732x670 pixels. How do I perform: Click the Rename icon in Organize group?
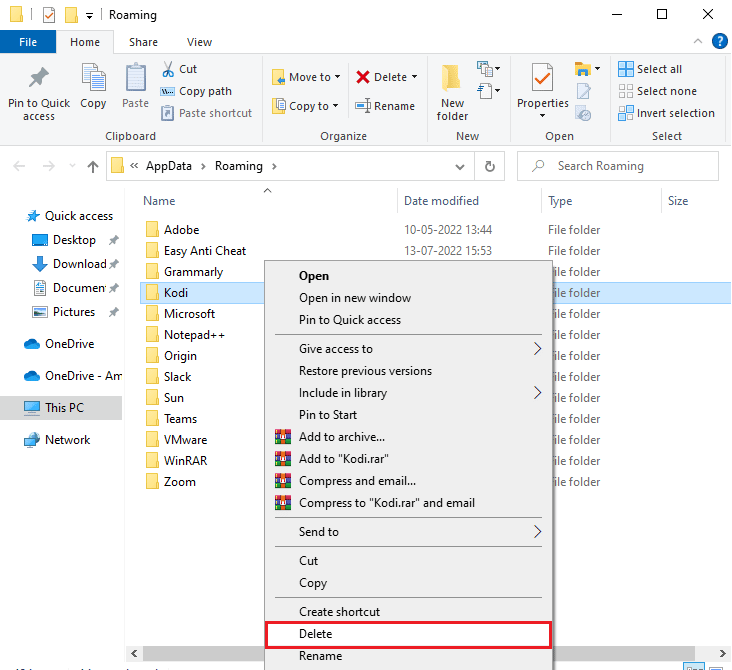click(363, 106)
